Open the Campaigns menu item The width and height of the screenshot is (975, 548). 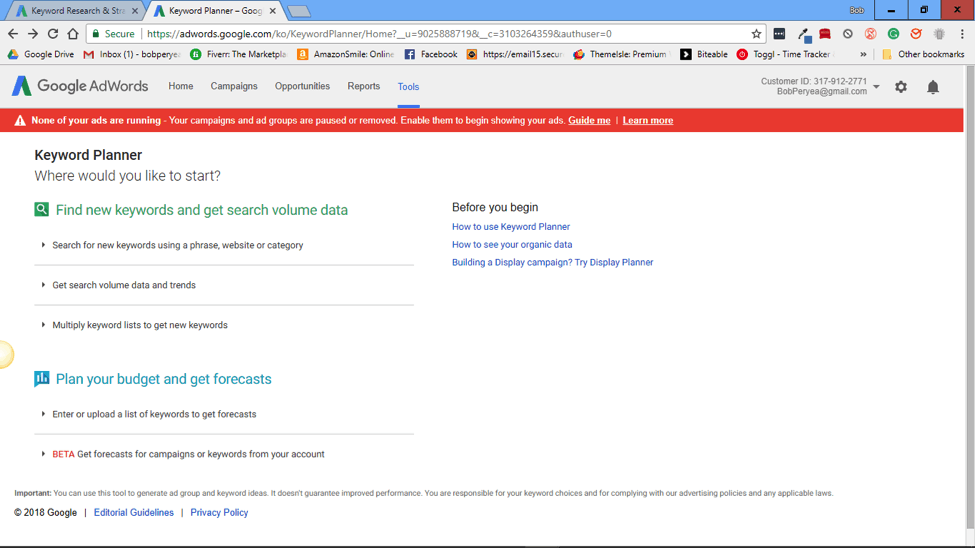(234, 86)
